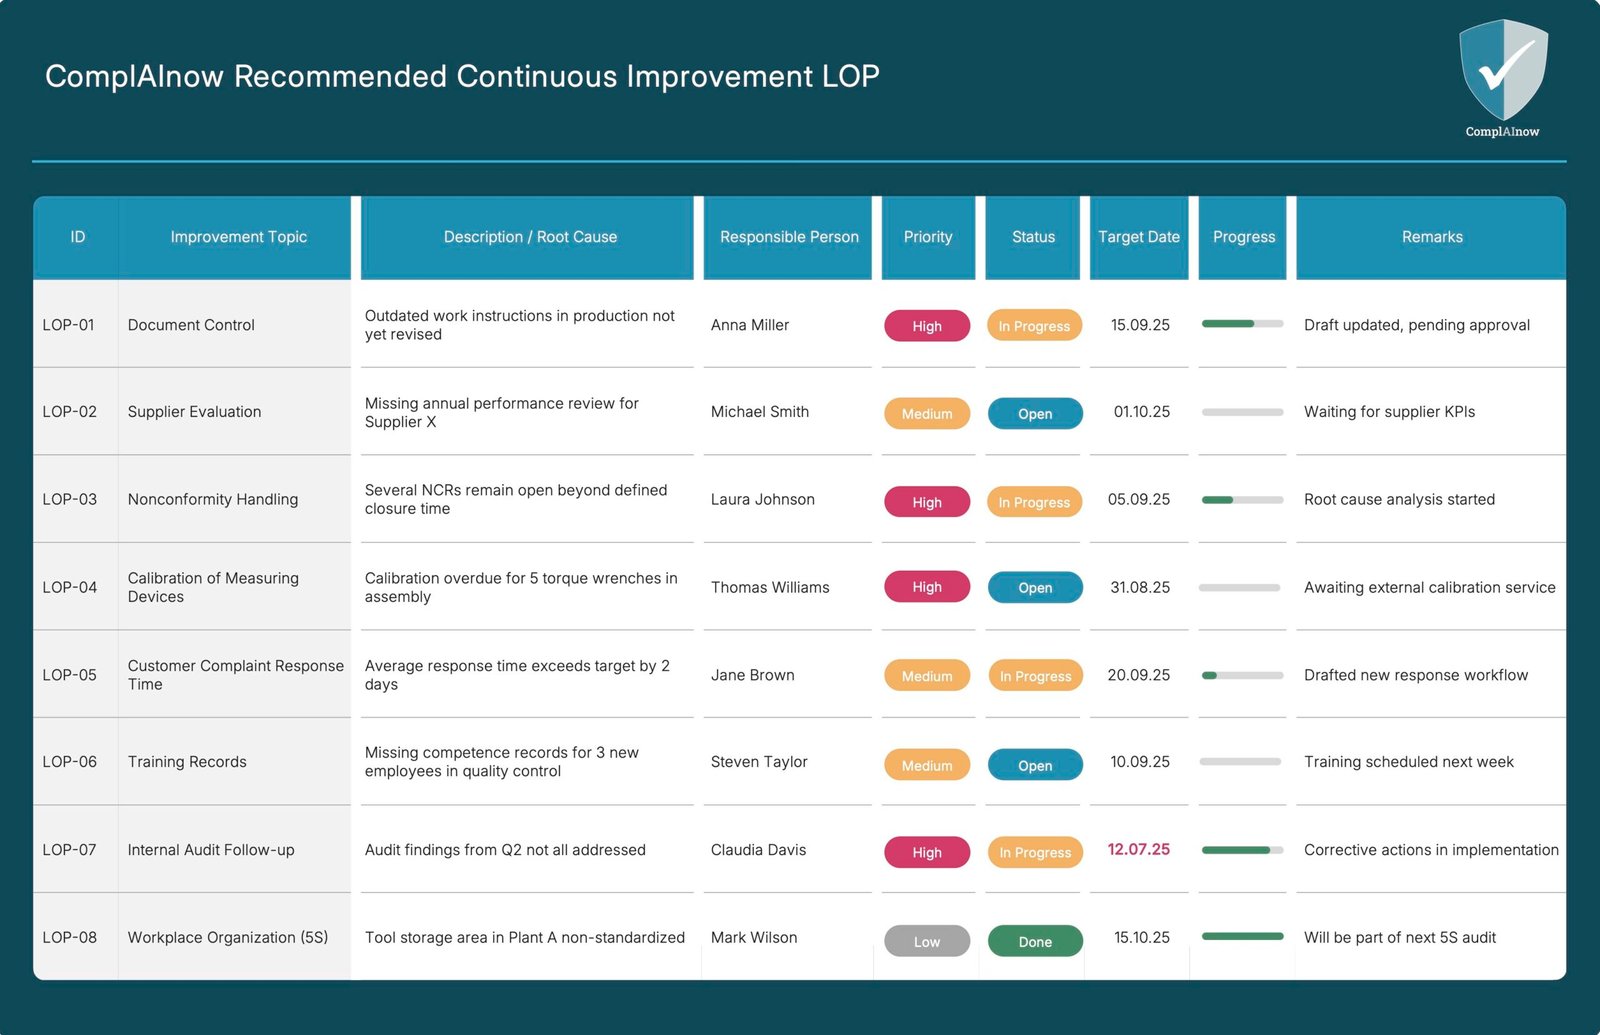
Task: Click the overdue date 12.07.25
Action: click(1138, 849)
